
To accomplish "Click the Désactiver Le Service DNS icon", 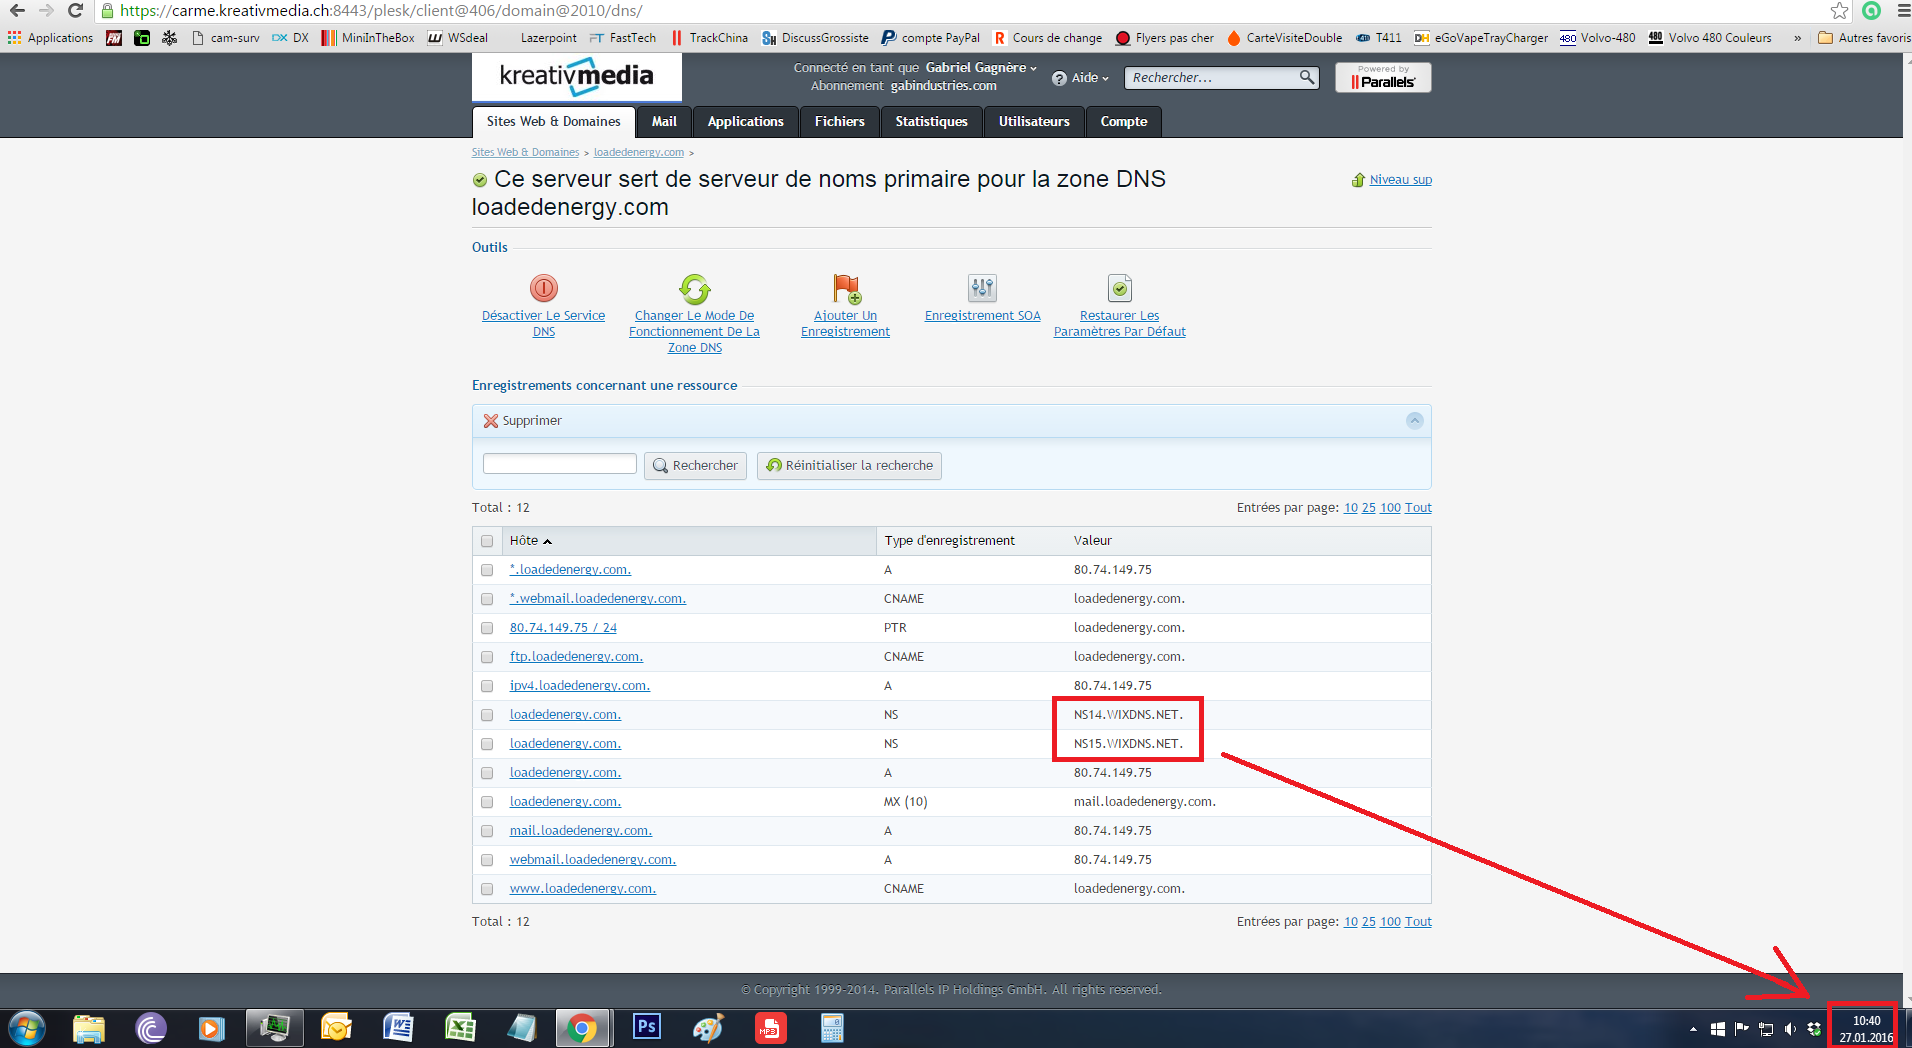I will [543, 289].
